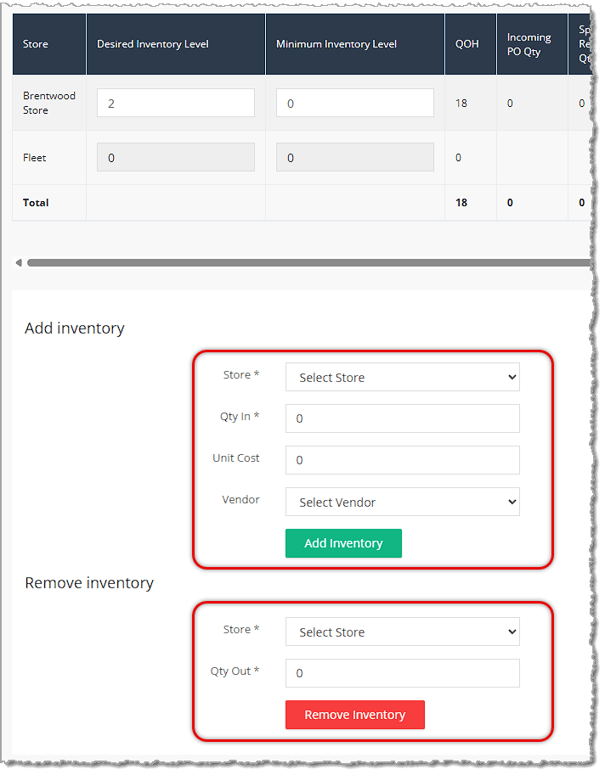This screenshot has height=775, width=605.
Task: Click the Vendor label
Action: click(241, 500)
